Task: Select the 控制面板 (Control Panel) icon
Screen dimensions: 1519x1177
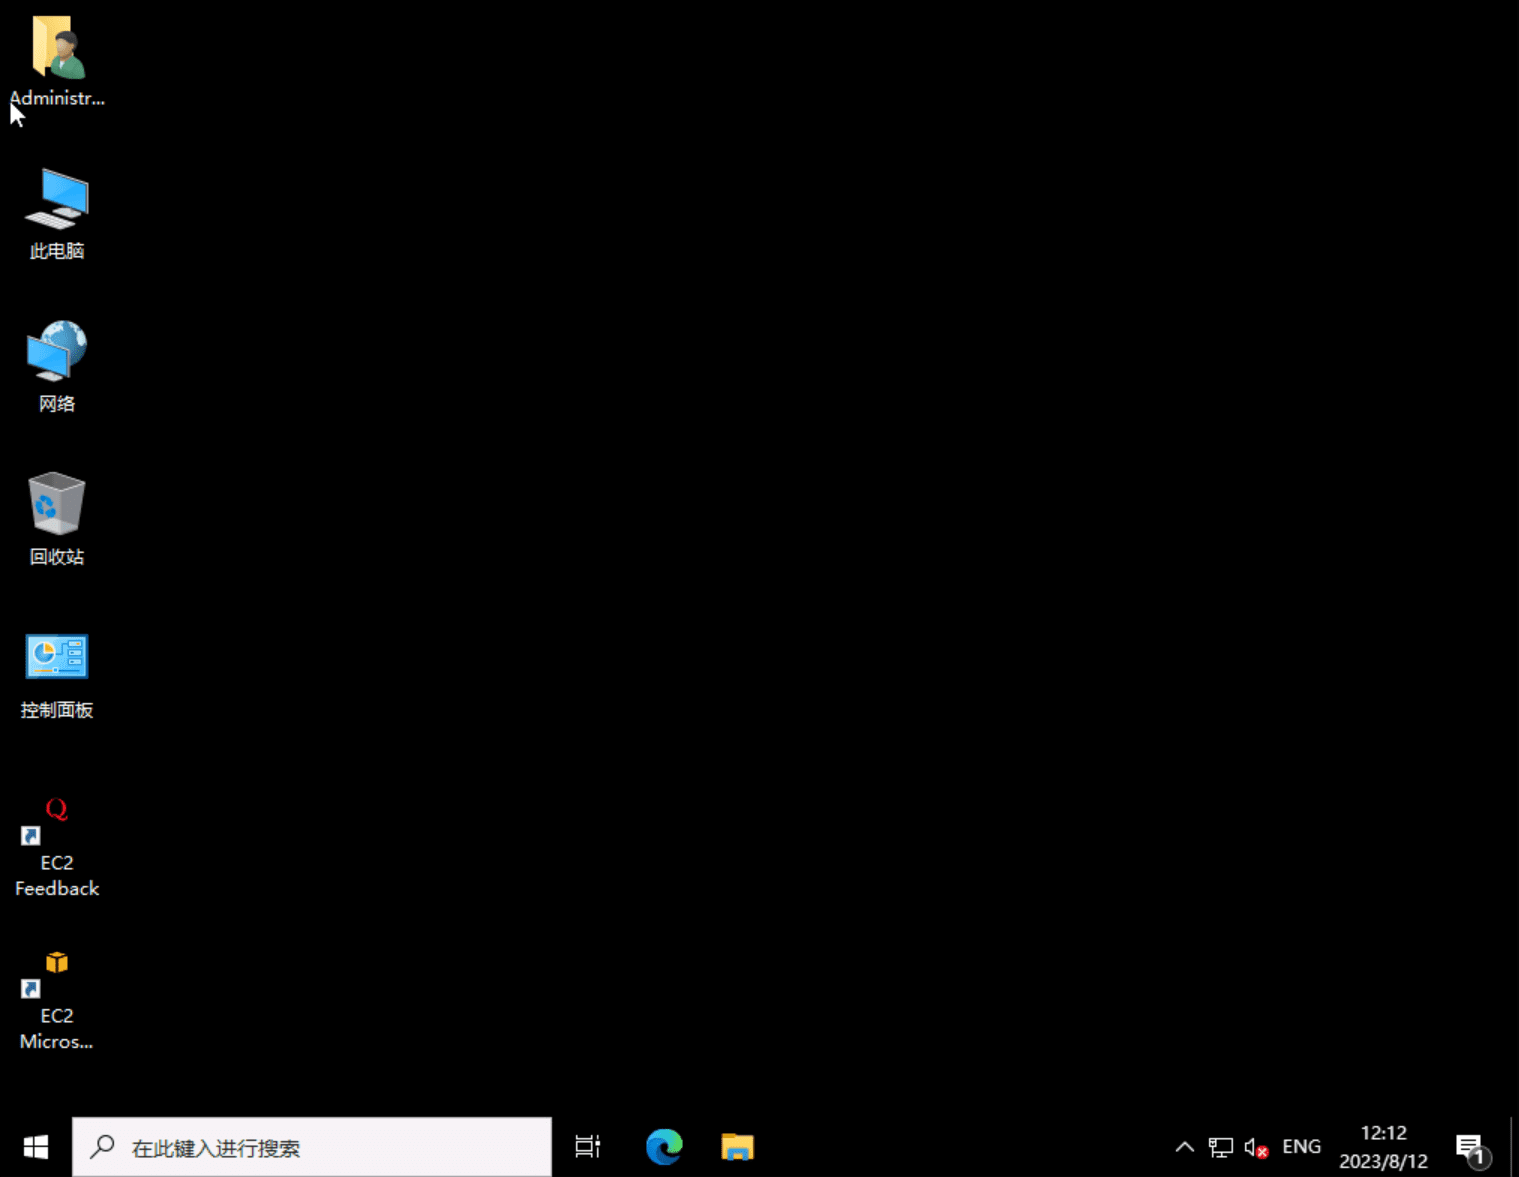Action: 57,658
